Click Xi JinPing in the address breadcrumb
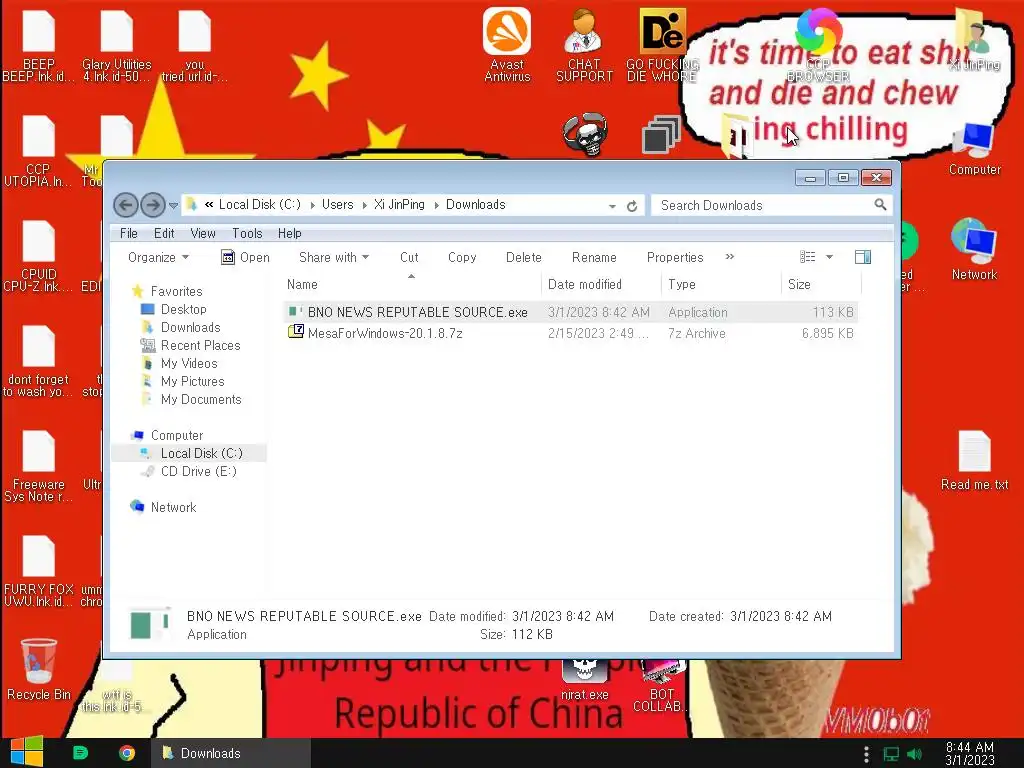Viewport: 1024px width, 768px height. [399, 204]
